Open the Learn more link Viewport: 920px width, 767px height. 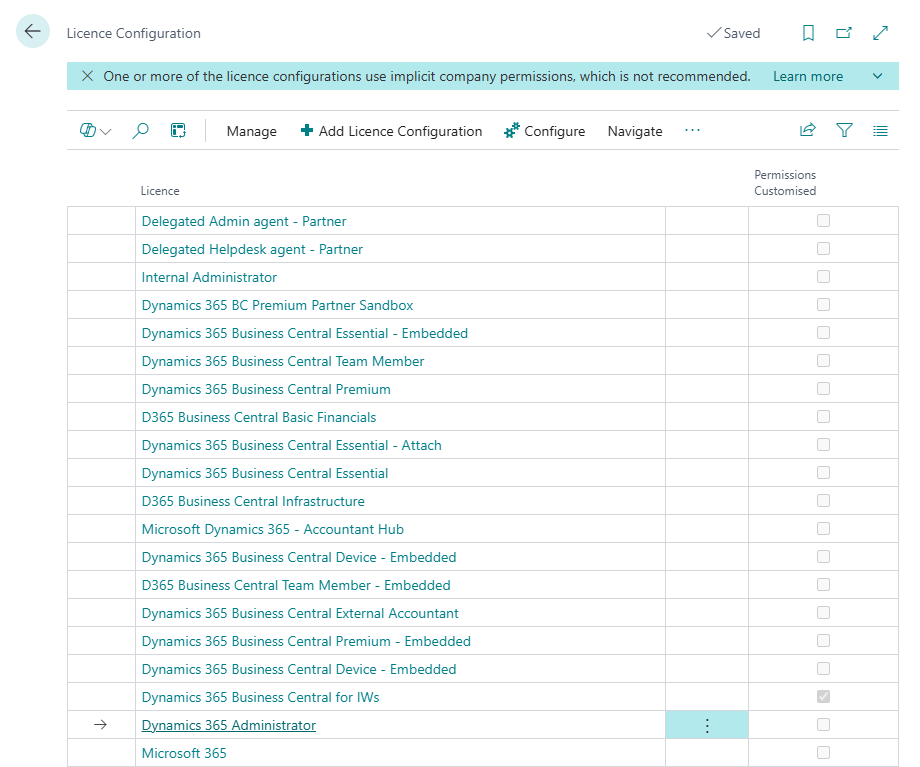807,76
